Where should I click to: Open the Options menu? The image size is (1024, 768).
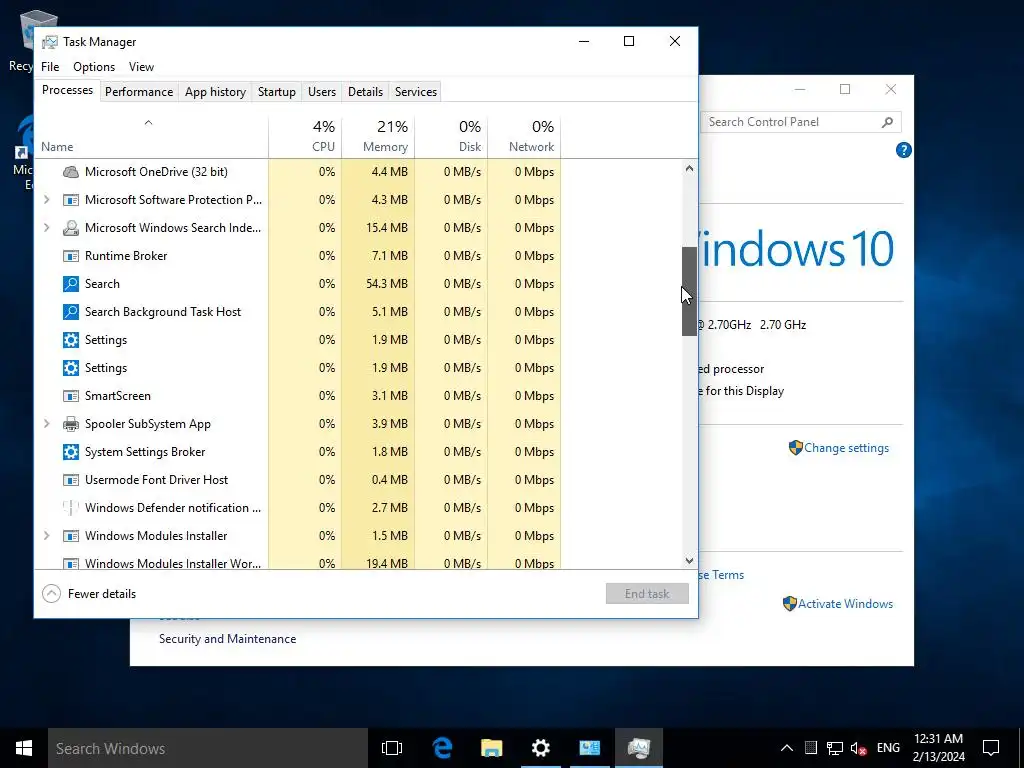coord(94,67)
